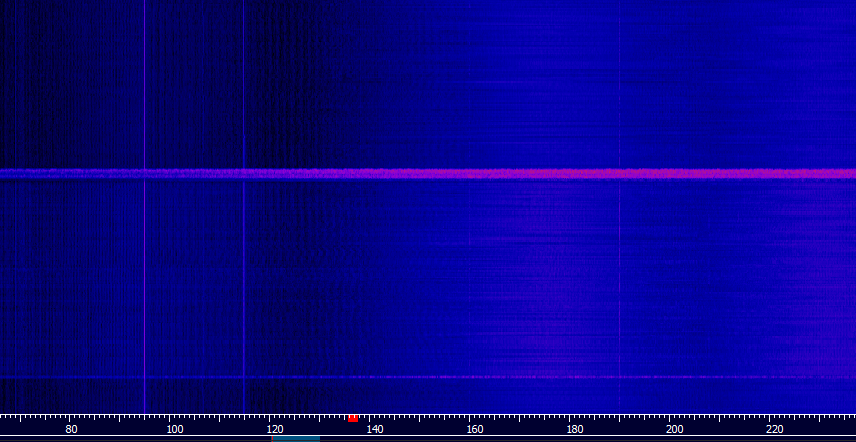Click the 160 label on frequency ruler
The image size is (856, 442).
(x=475, y=429)
